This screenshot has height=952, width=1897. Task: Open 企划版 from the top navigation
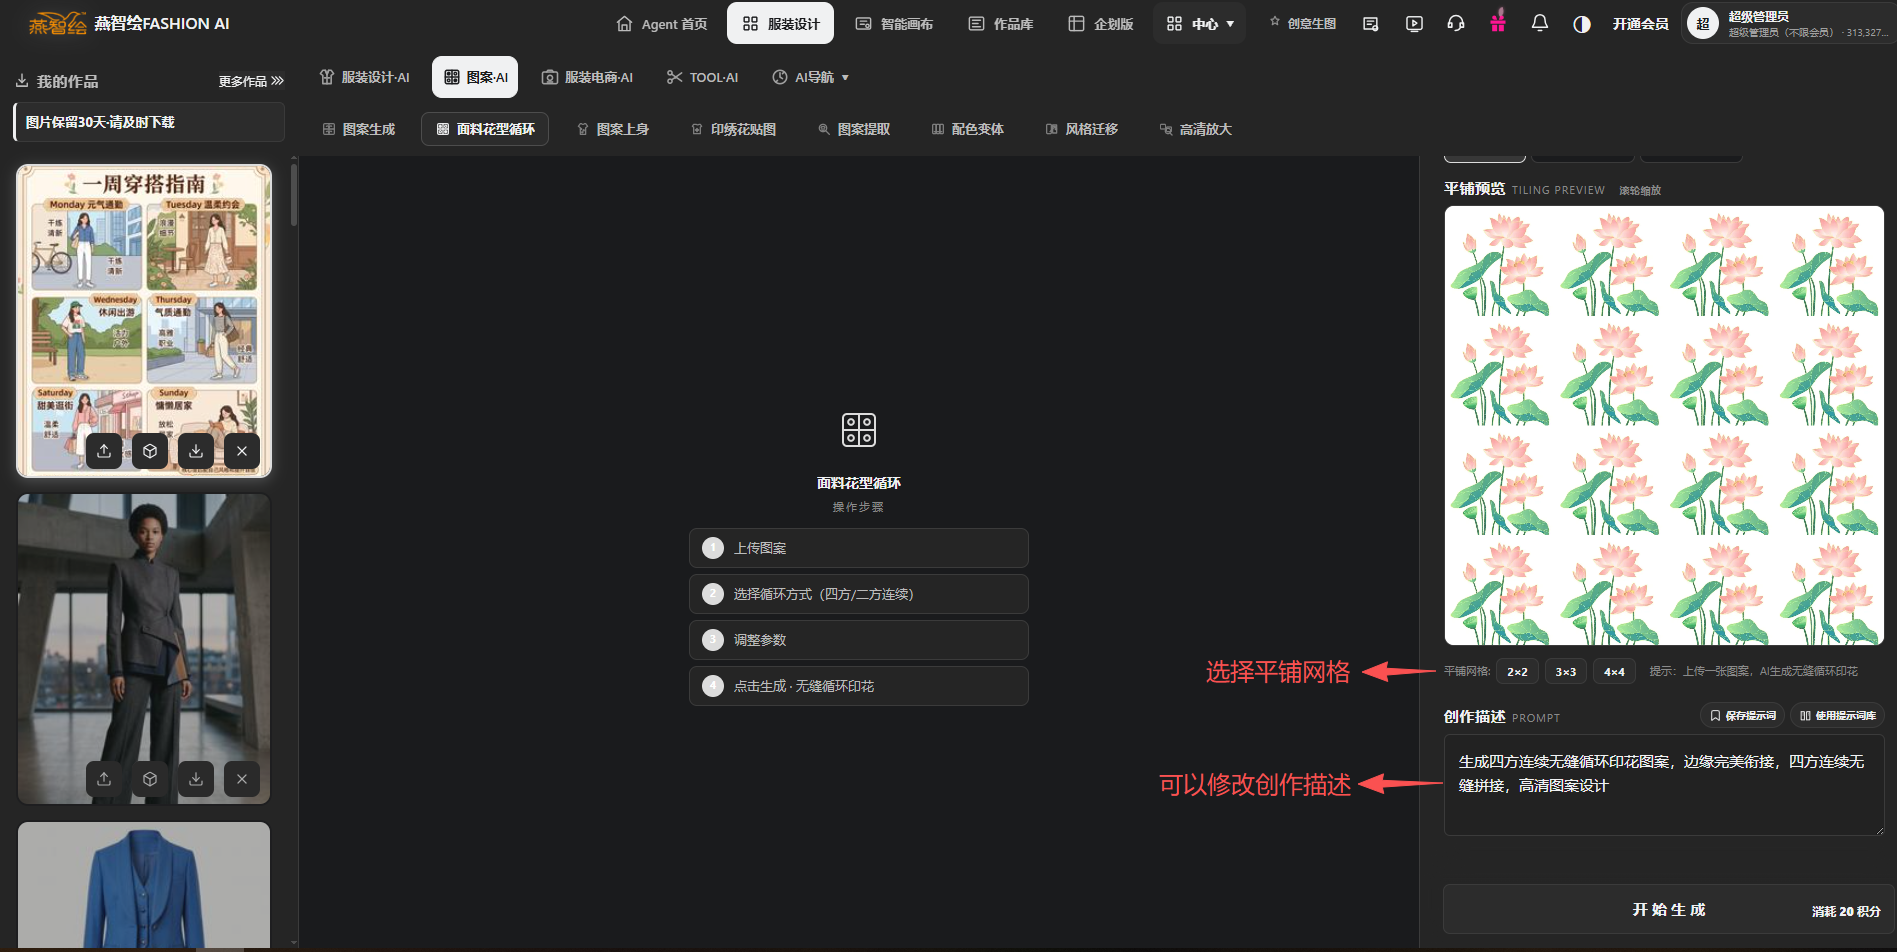point(1101,24)
